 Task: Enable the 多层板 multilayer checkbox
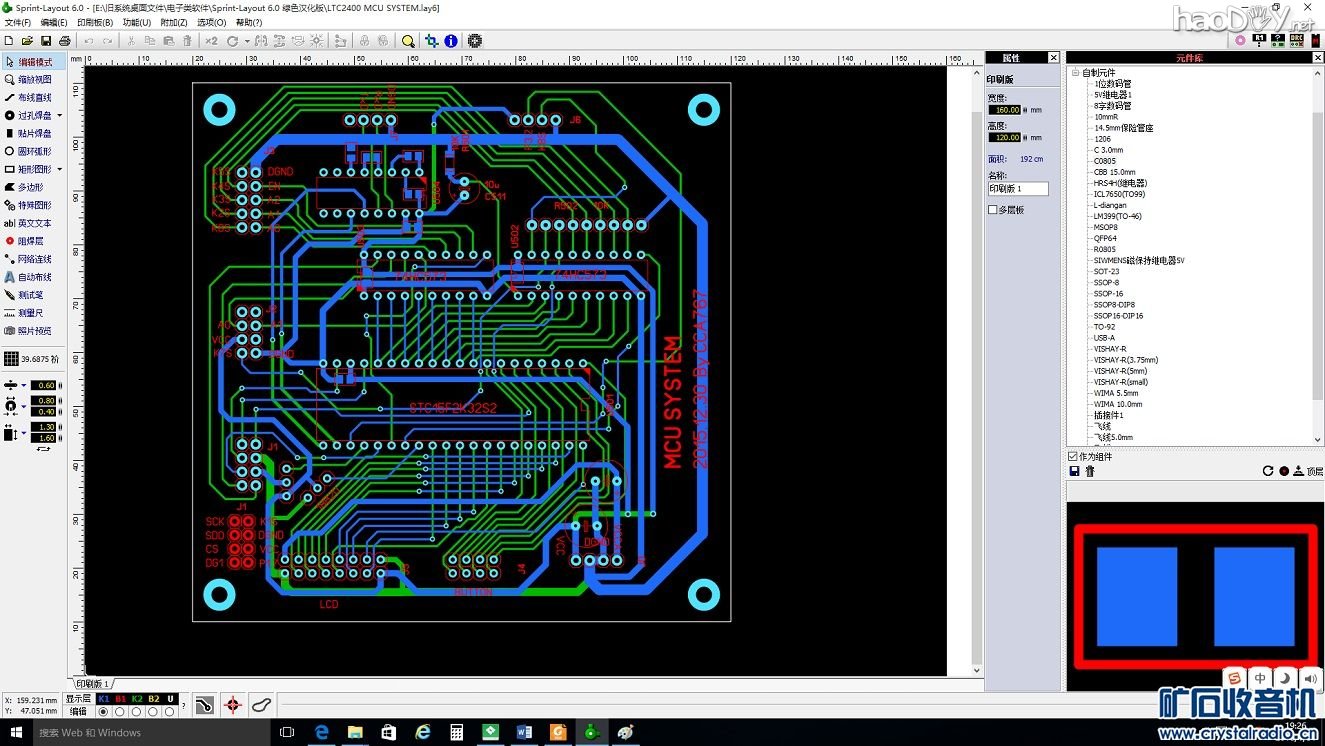pos(993,210)
